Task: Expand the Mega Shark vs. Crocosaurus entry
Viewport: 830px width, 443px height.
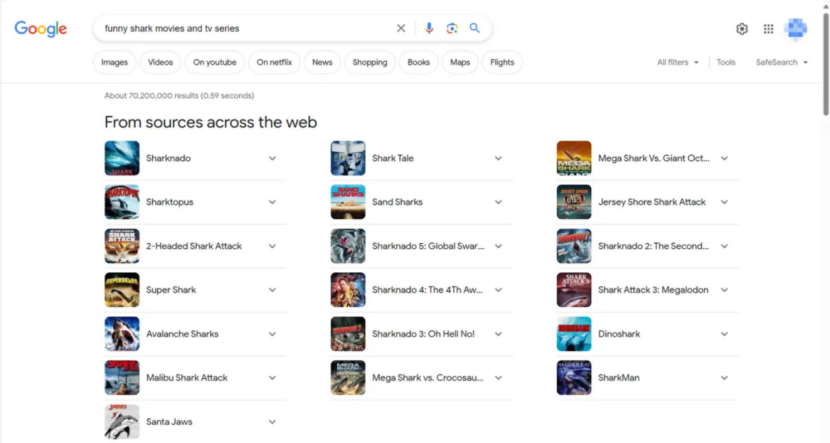Action: click(498, 378)
